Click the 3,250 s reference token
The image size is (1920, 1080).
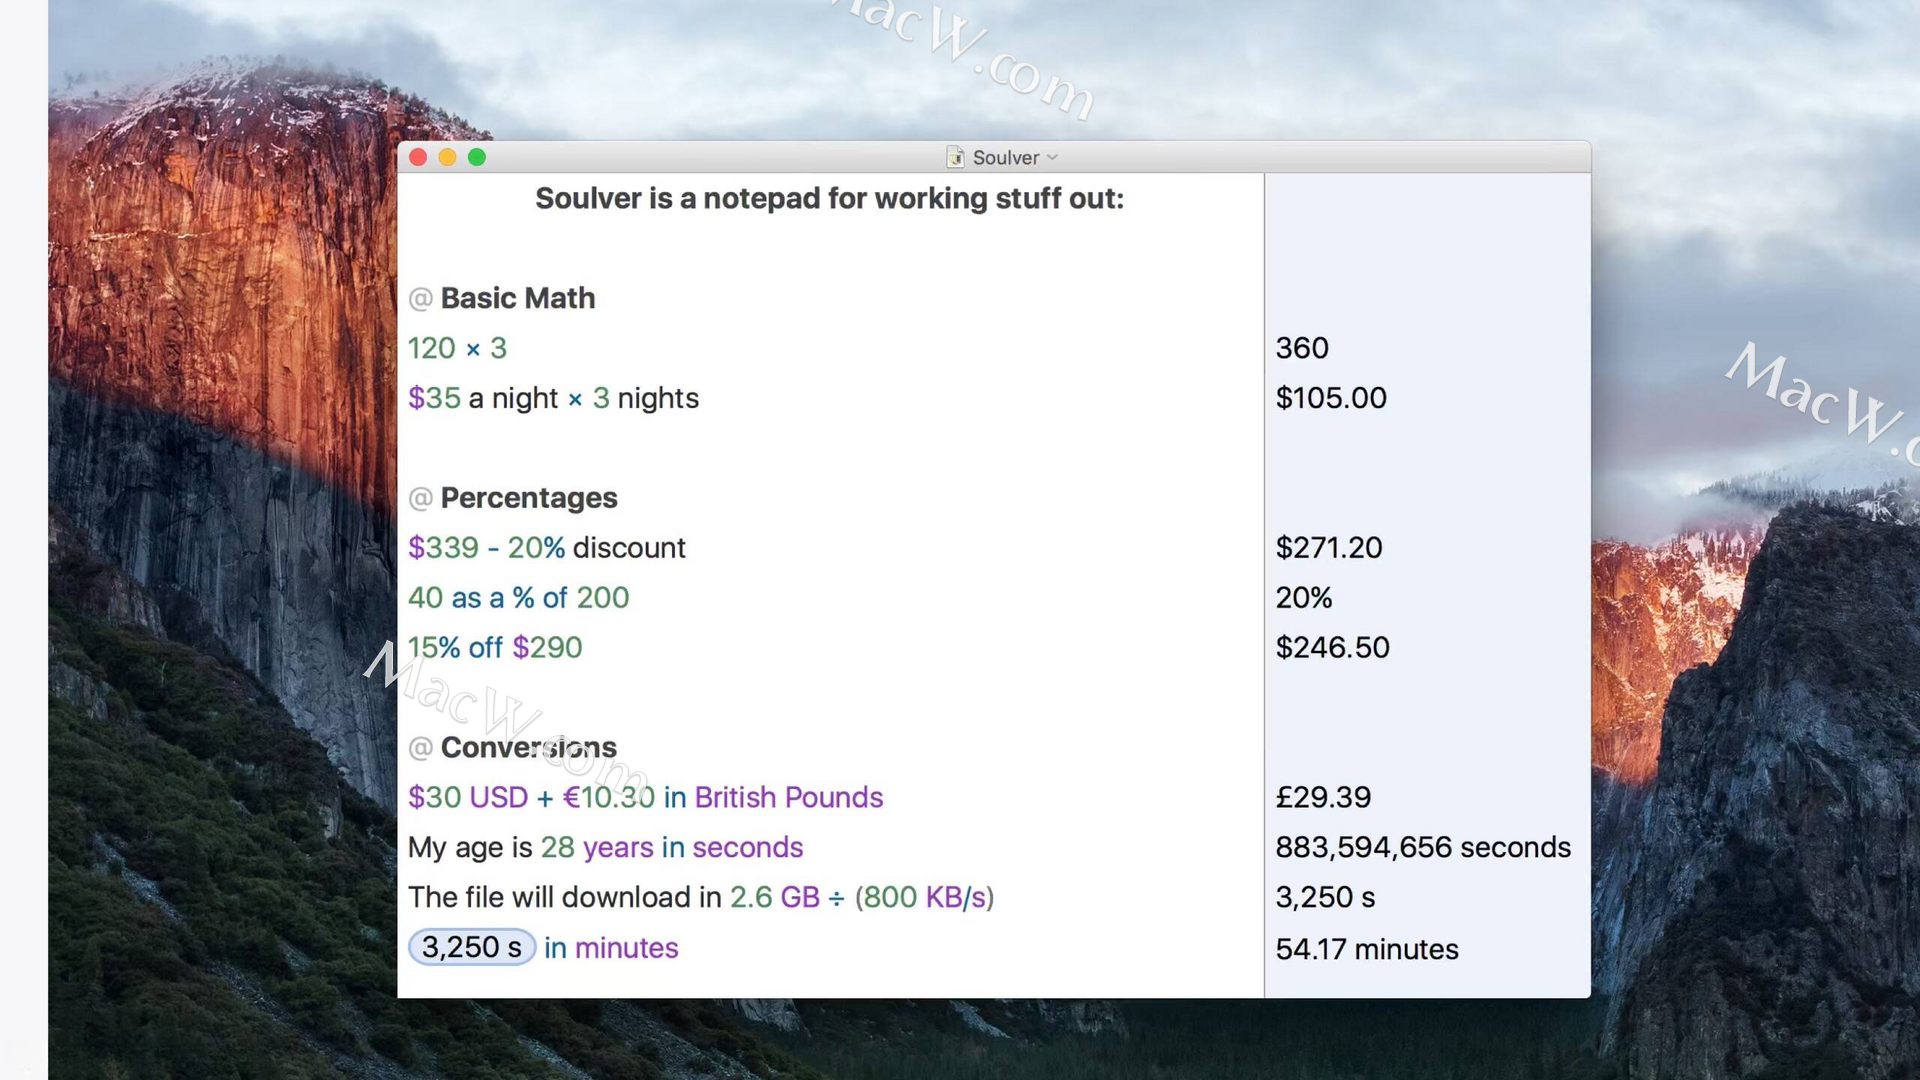pos(471,947)
